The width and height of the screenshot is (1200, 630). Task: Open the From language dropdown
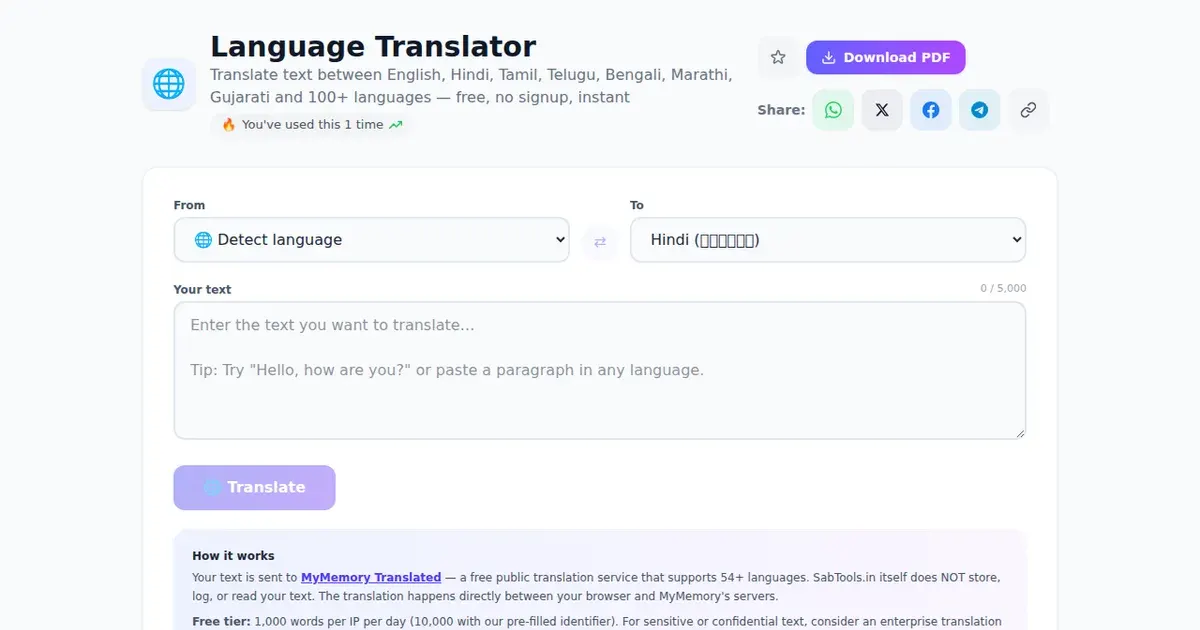pyautogui.click(x=371, y=240)
